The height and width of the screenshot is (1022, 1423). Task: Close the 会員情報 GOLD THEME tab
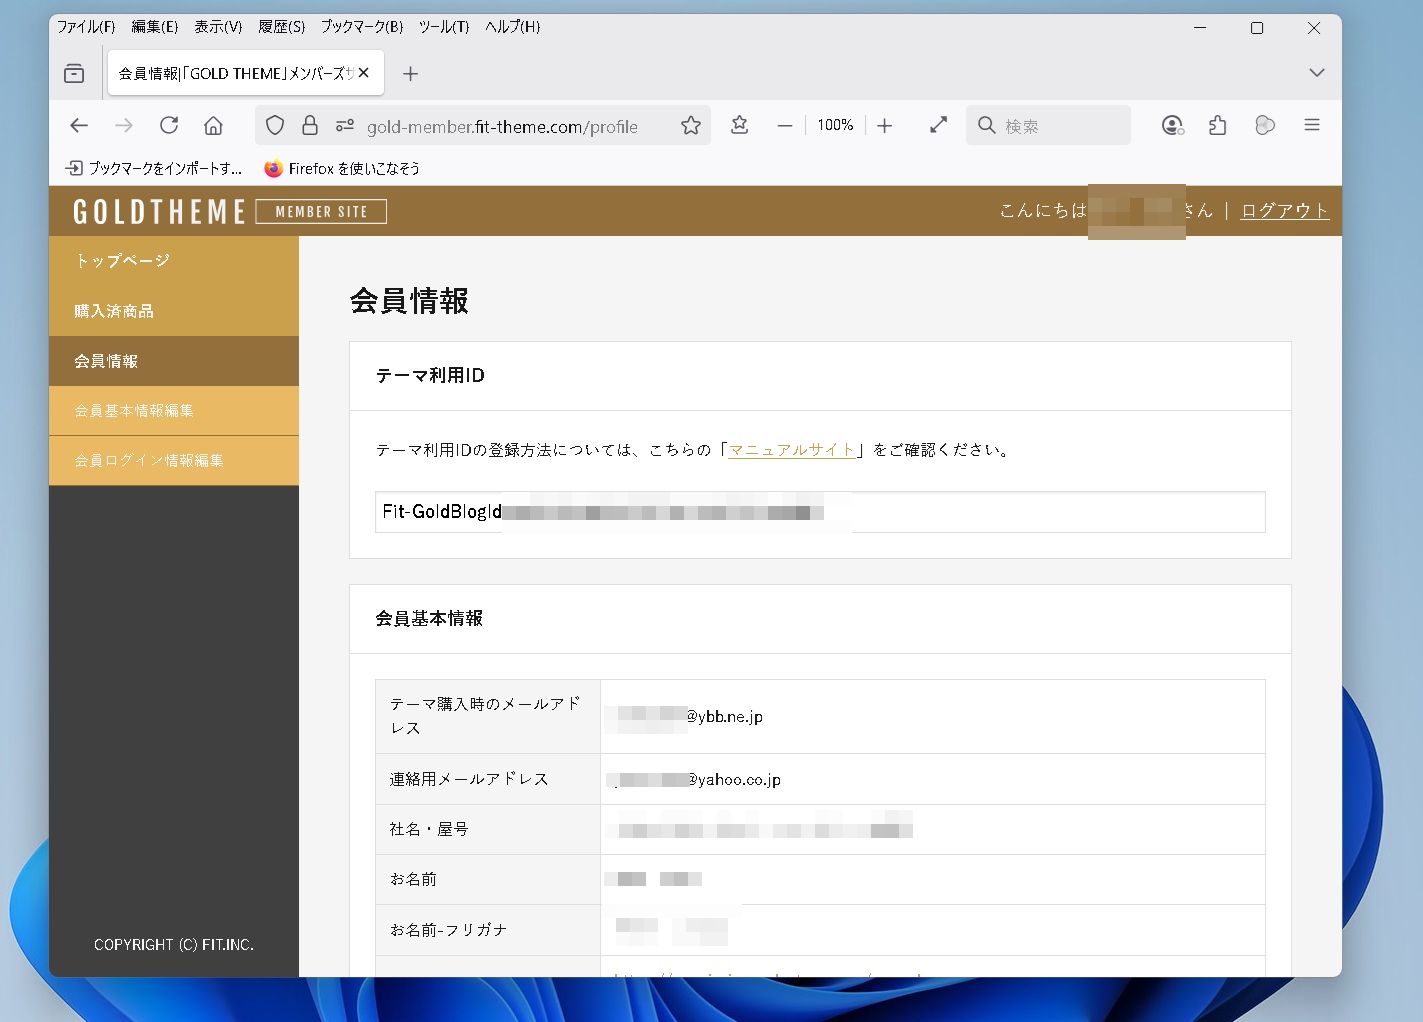click(364, 73)
